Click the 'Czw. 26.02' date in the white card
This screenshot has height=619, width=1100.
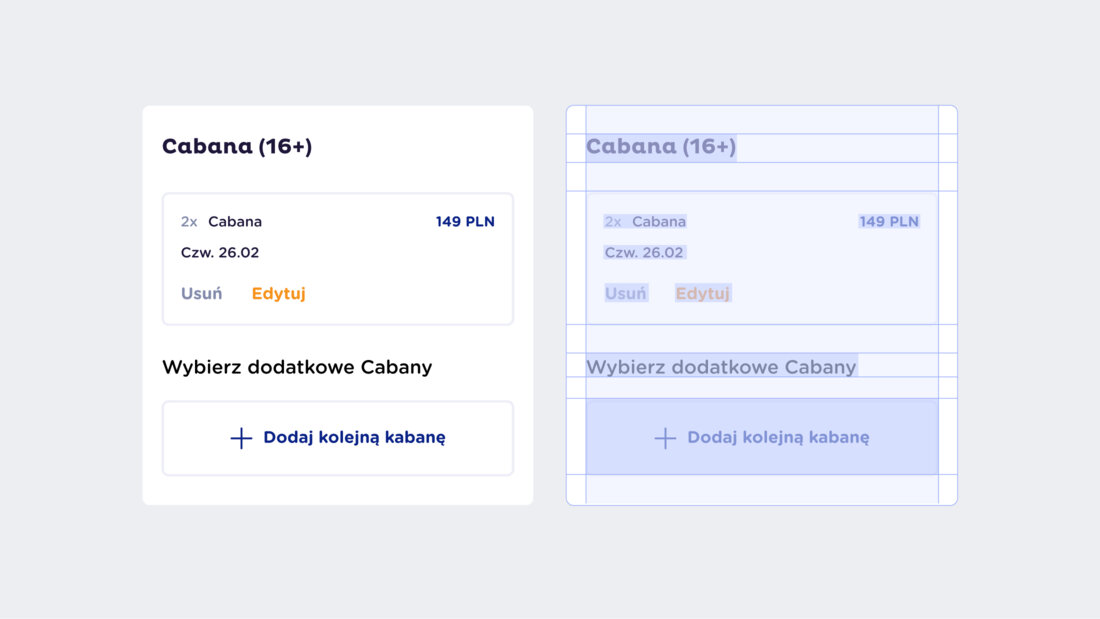pos(220,253)
